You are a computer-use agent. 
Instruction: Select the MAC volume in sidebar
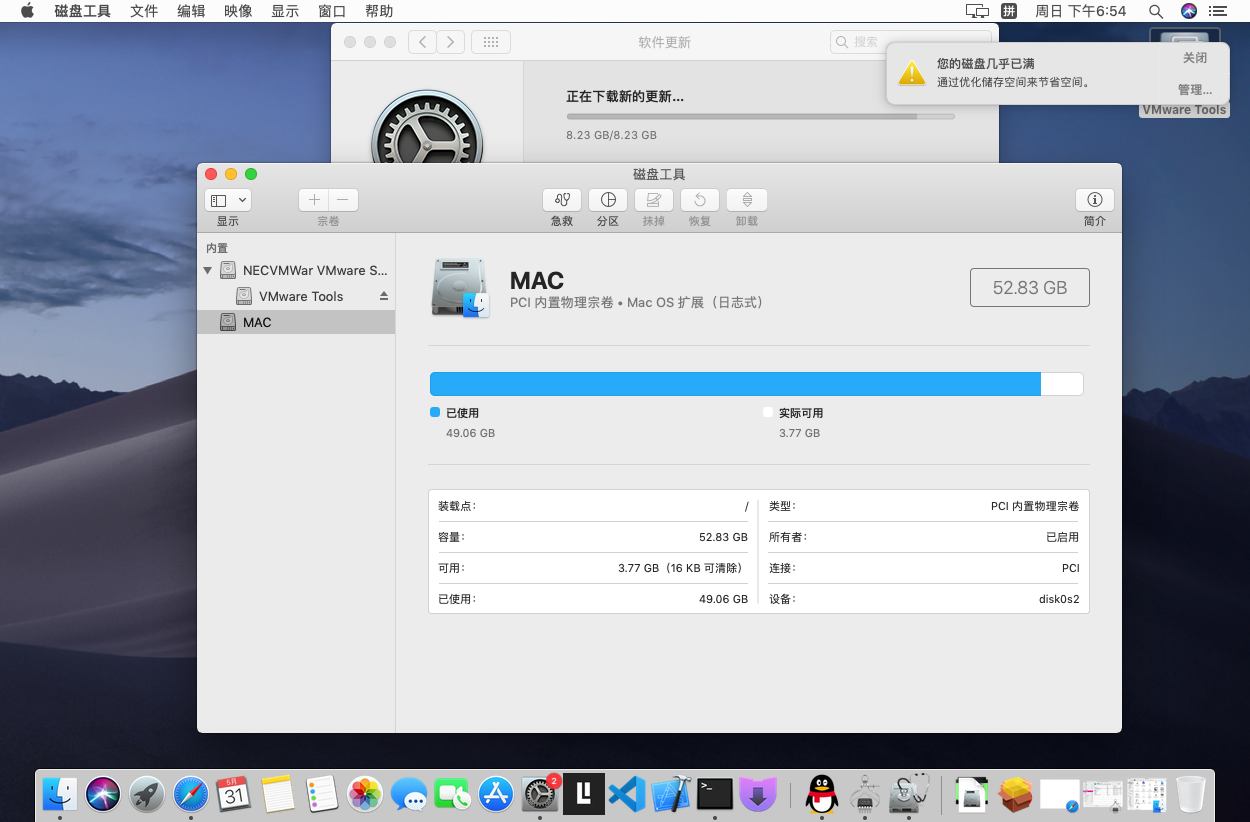pos(296,322)
